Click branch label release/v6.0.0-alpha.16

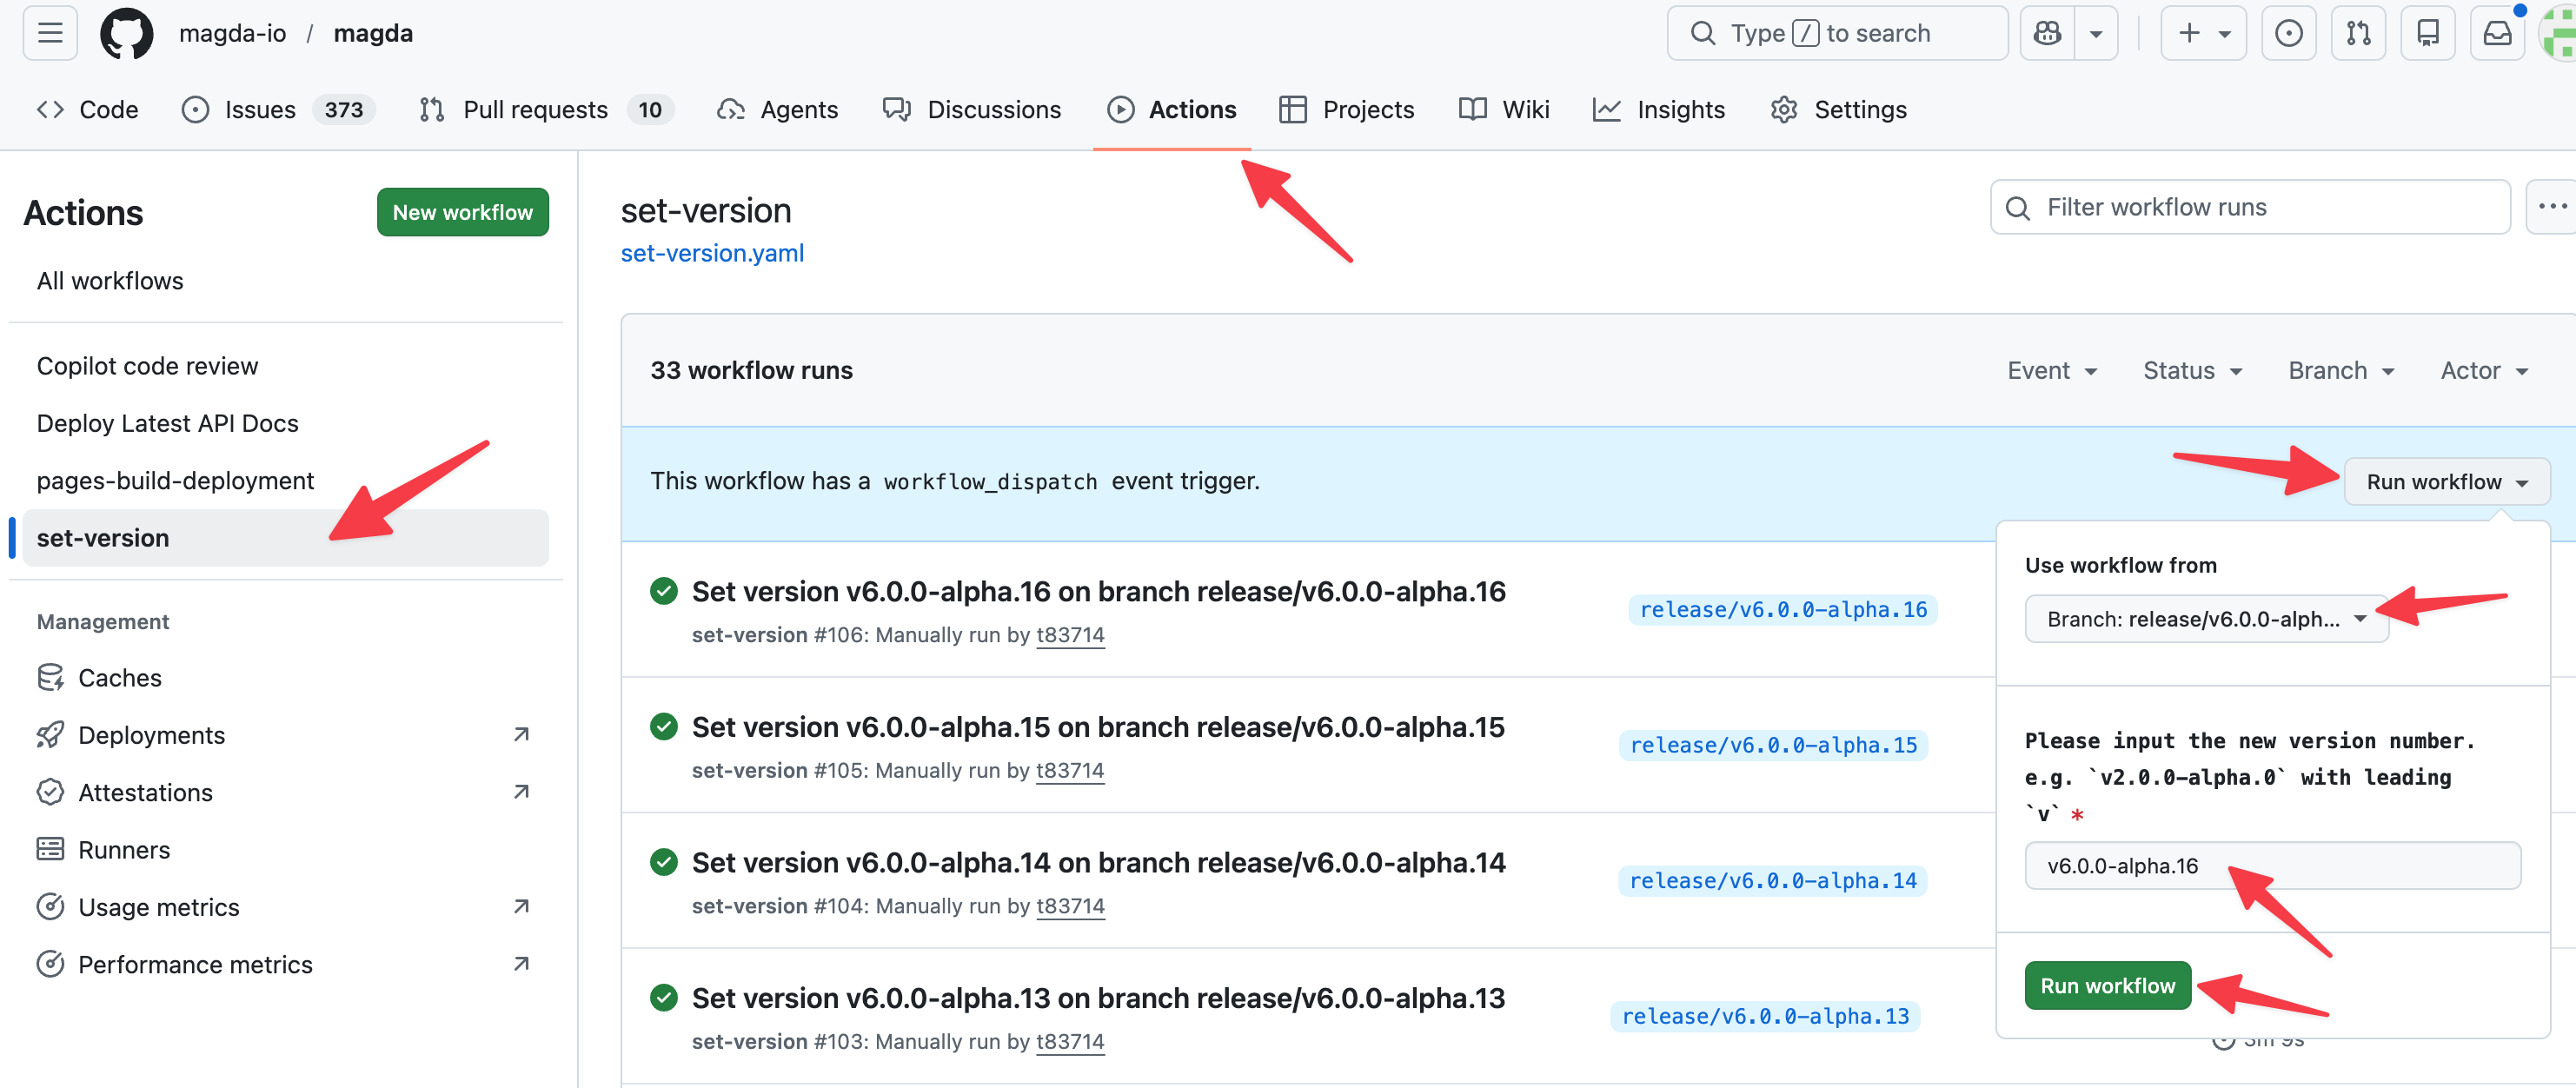(x=1783, y=610)
